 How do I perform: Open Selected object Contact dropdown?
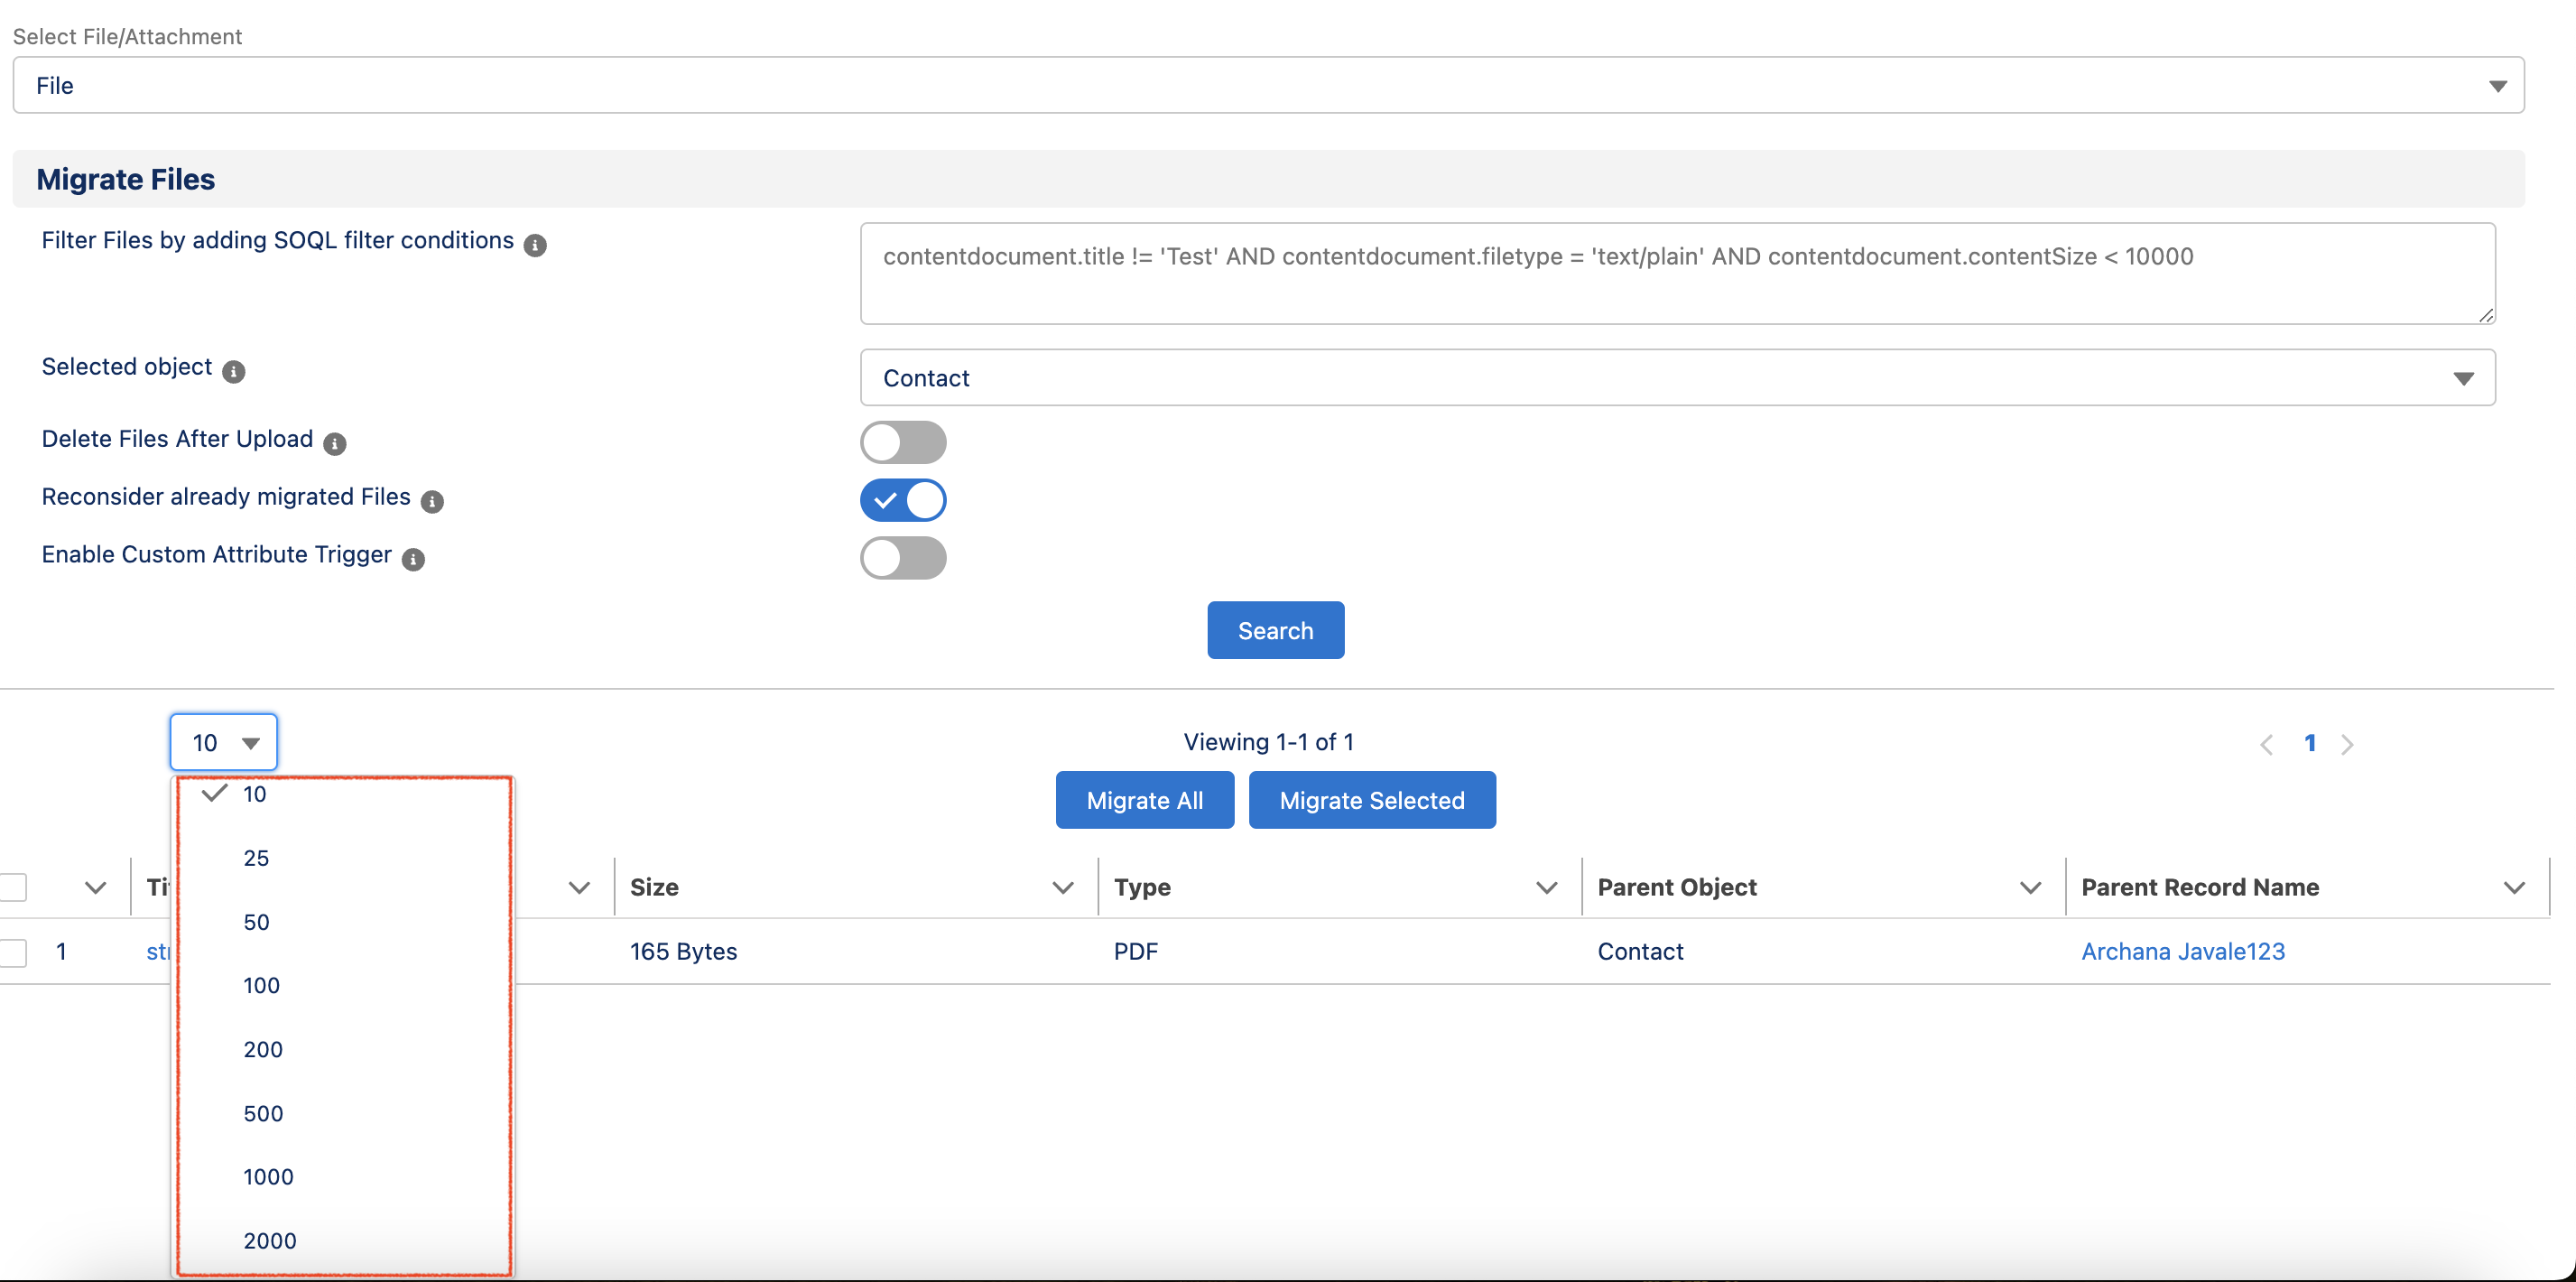coord(1676,378)
